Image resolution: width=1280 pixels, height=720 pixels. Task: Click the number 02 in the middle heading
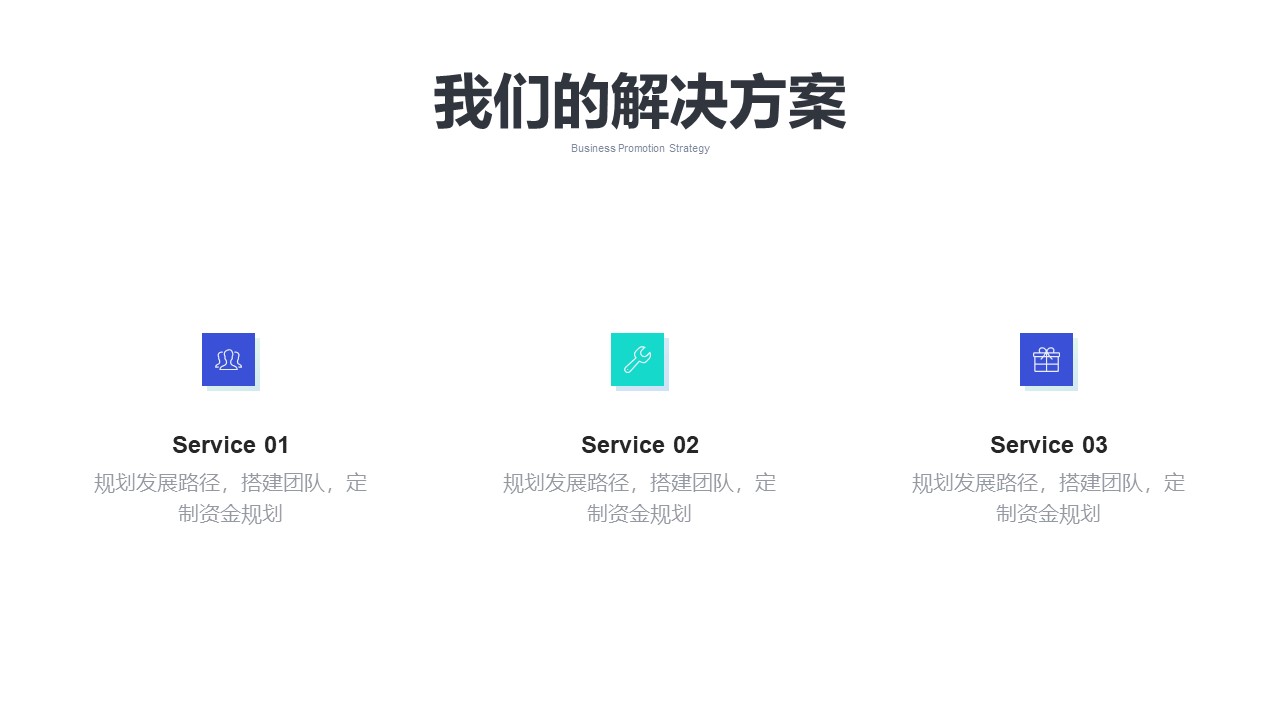(x=685, y=445)
